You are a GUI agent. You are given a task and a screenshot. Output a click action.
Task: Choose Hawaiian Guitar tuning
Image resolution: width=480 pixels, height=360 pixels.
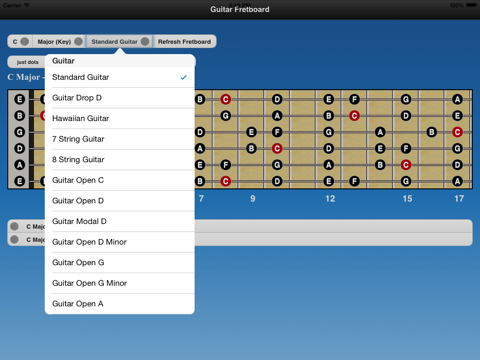tap(120, 118)
